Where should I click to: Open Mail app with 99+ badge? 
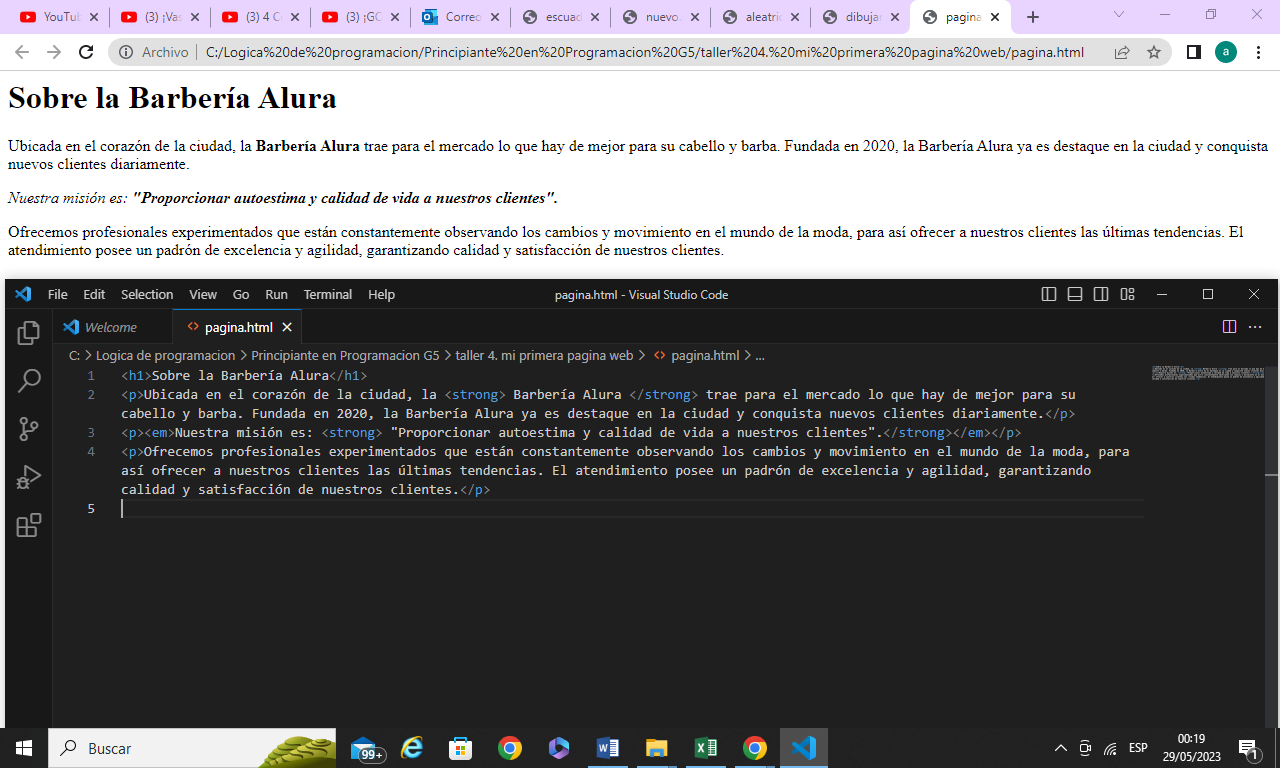(x=366, y=748)
